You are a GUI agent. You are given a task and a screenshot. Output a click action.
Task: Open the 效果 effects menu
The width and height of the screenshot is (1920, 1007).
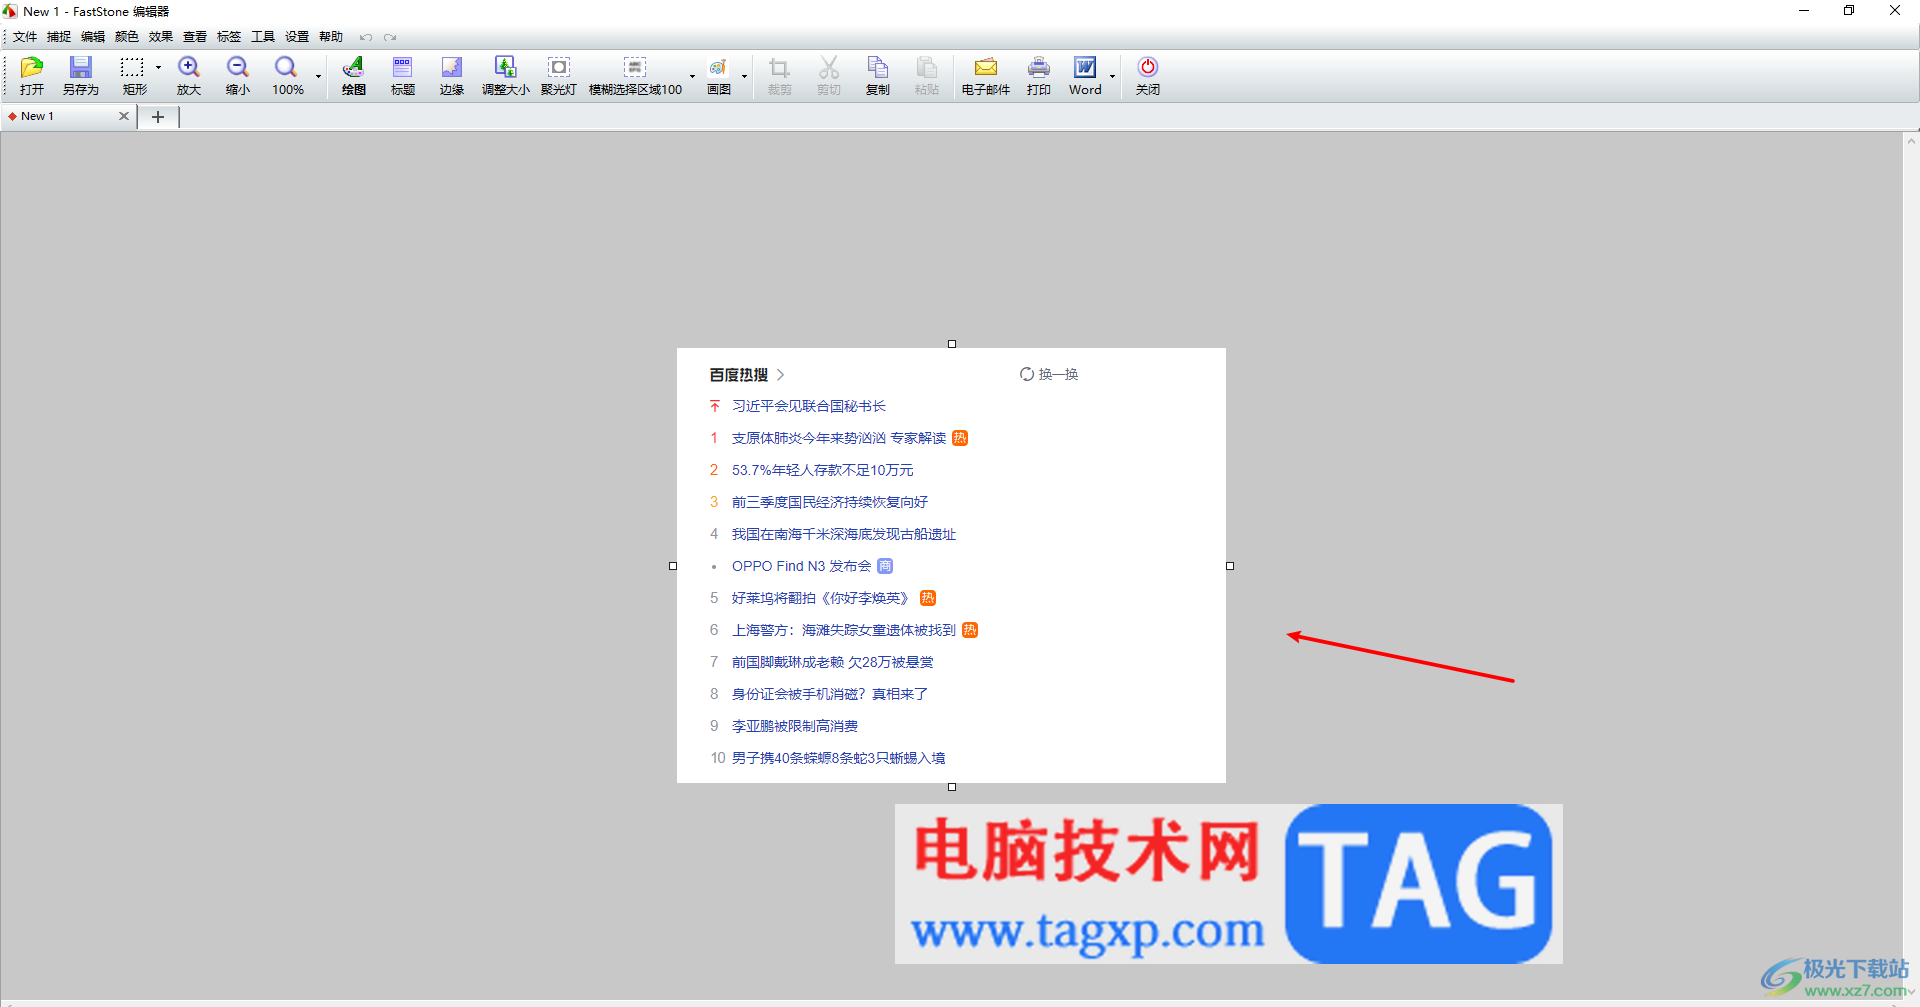pos(161,37)
